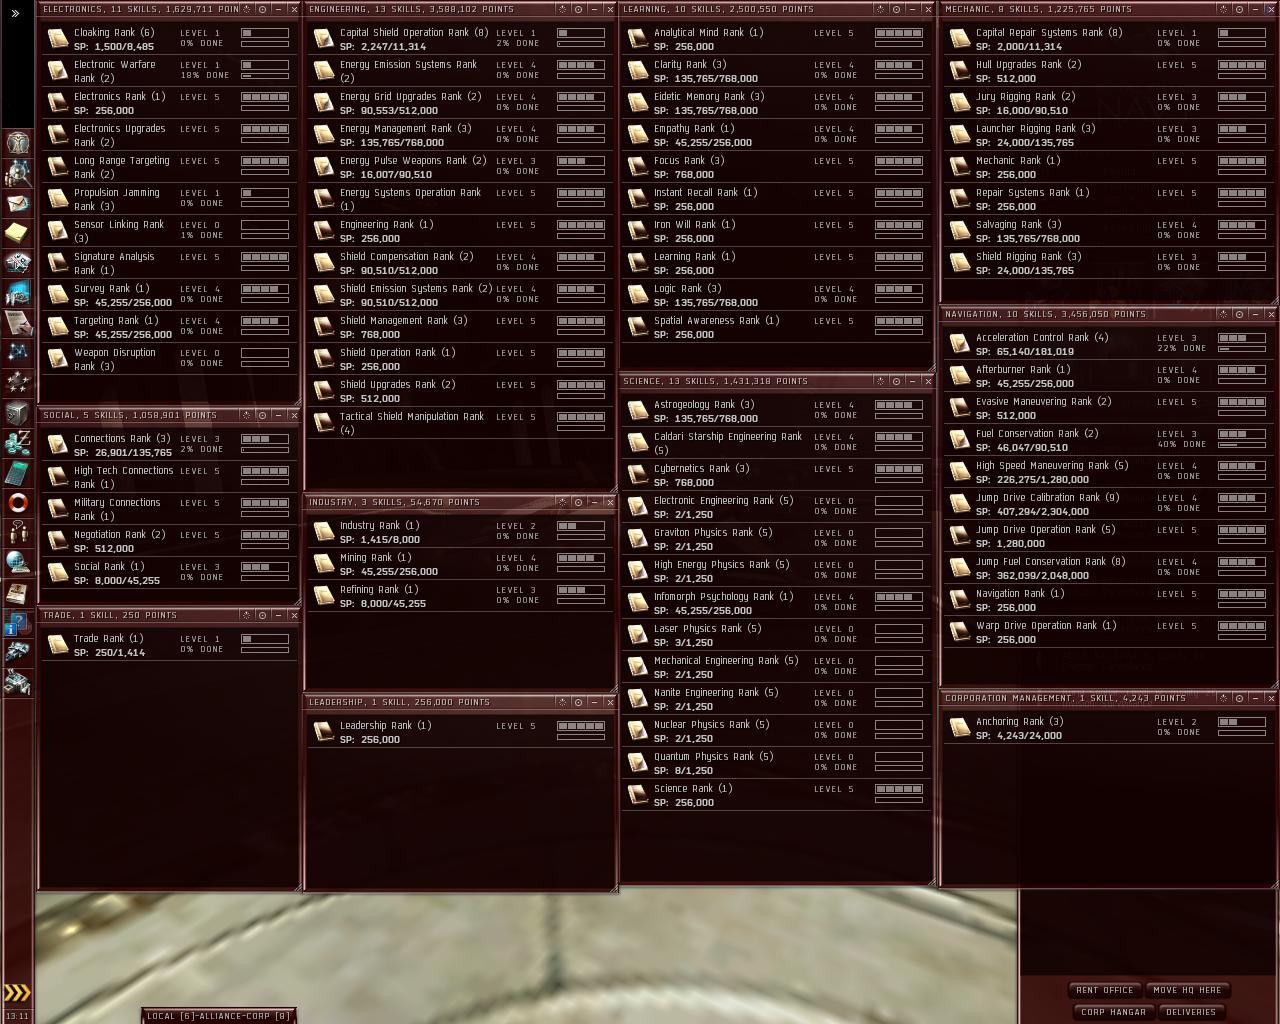1280x1024 pixels.
Task: Open the mail envelope icon in sidebar
Action: click(x=17, y=202)
